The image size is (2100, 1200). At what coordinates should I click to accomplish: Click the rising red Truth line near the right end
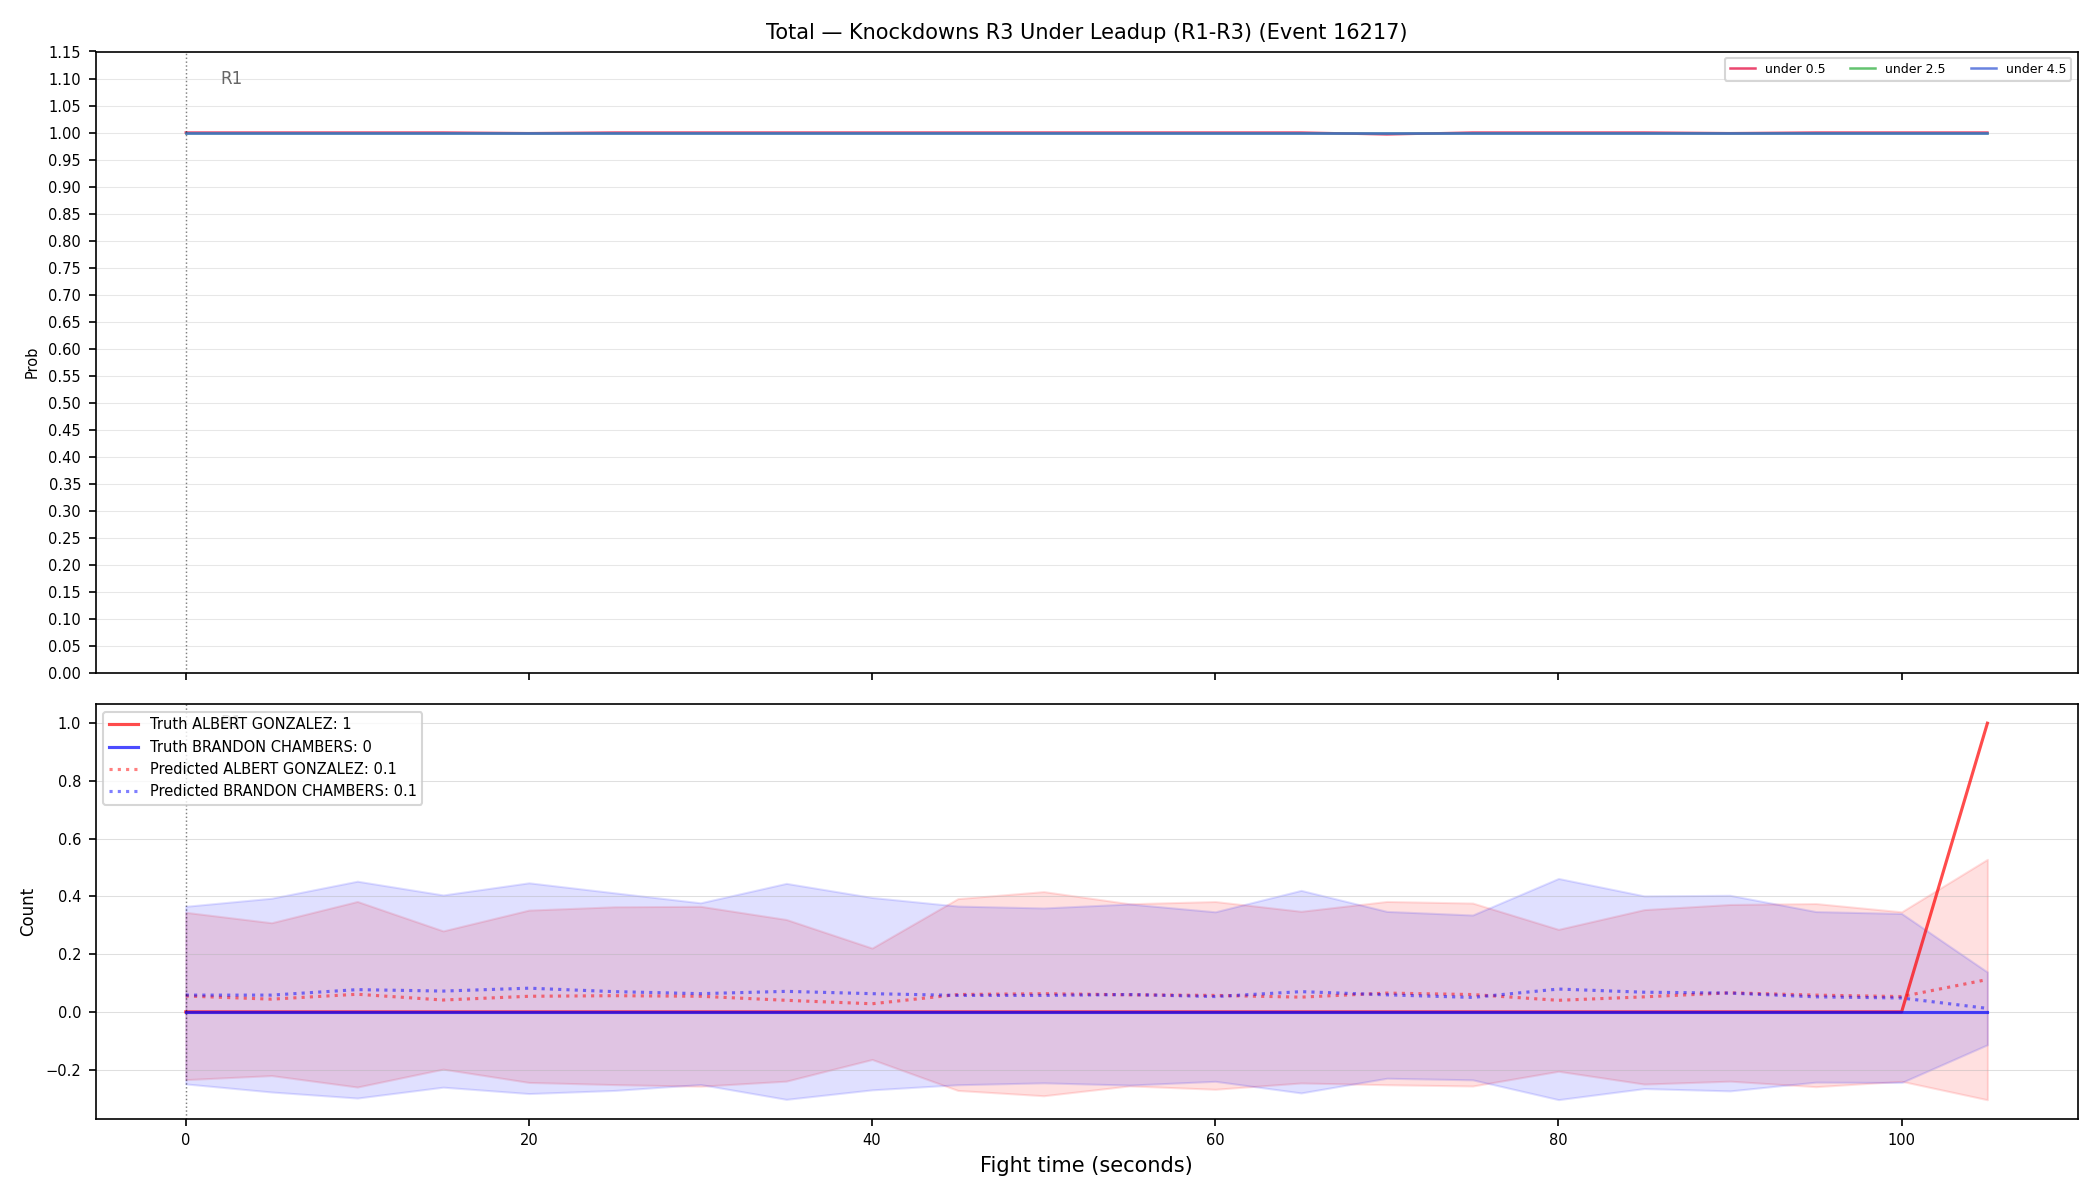pos(1944,867)
